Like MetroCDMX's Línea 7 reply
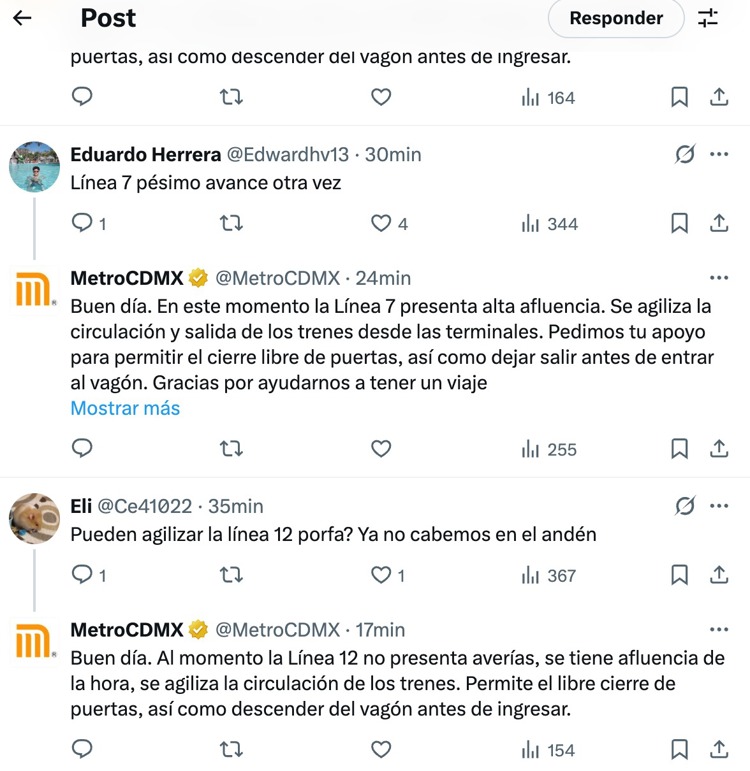Screen dimensions: 750x771 pyautogui.click(x=381, y=449)
